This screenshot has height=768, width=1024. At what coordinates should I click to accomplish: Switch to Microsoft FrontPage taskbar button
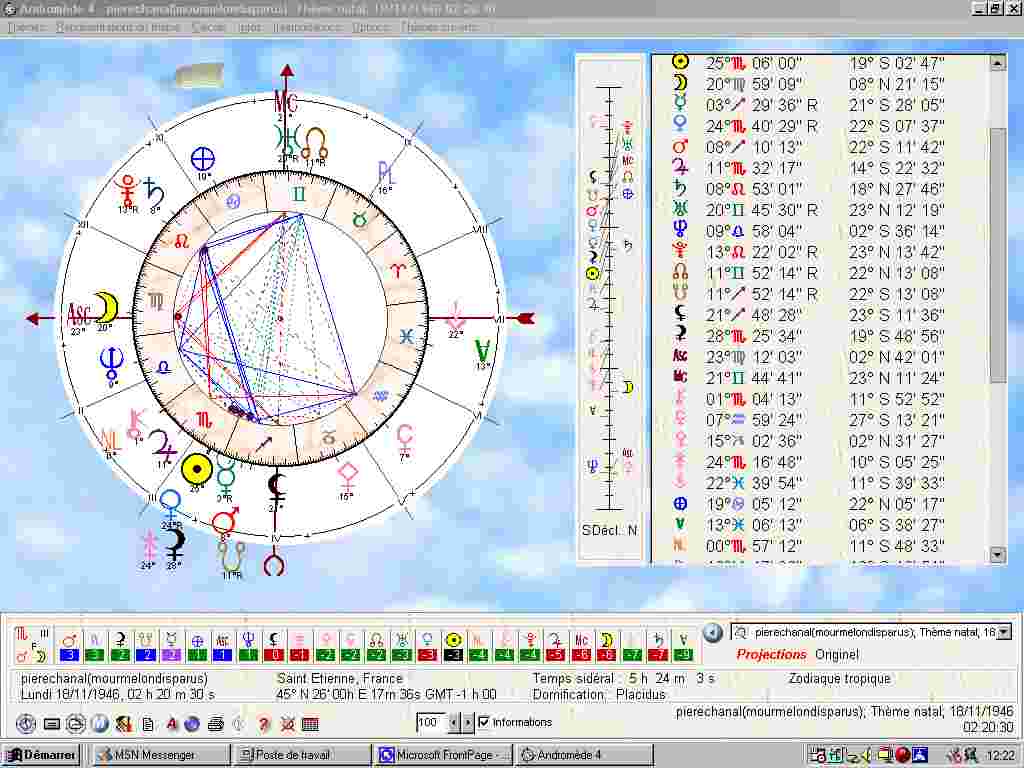pyautogui.click(x=443, y=756)
